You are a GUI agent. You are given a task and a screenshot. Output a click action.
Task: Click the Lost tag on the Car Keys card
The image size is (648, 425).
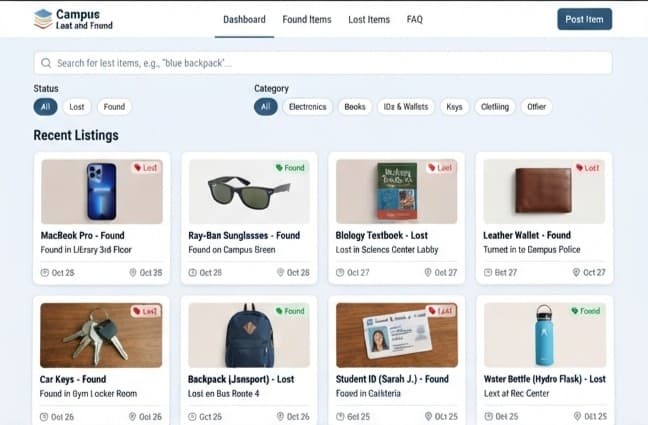coord(145,311)
